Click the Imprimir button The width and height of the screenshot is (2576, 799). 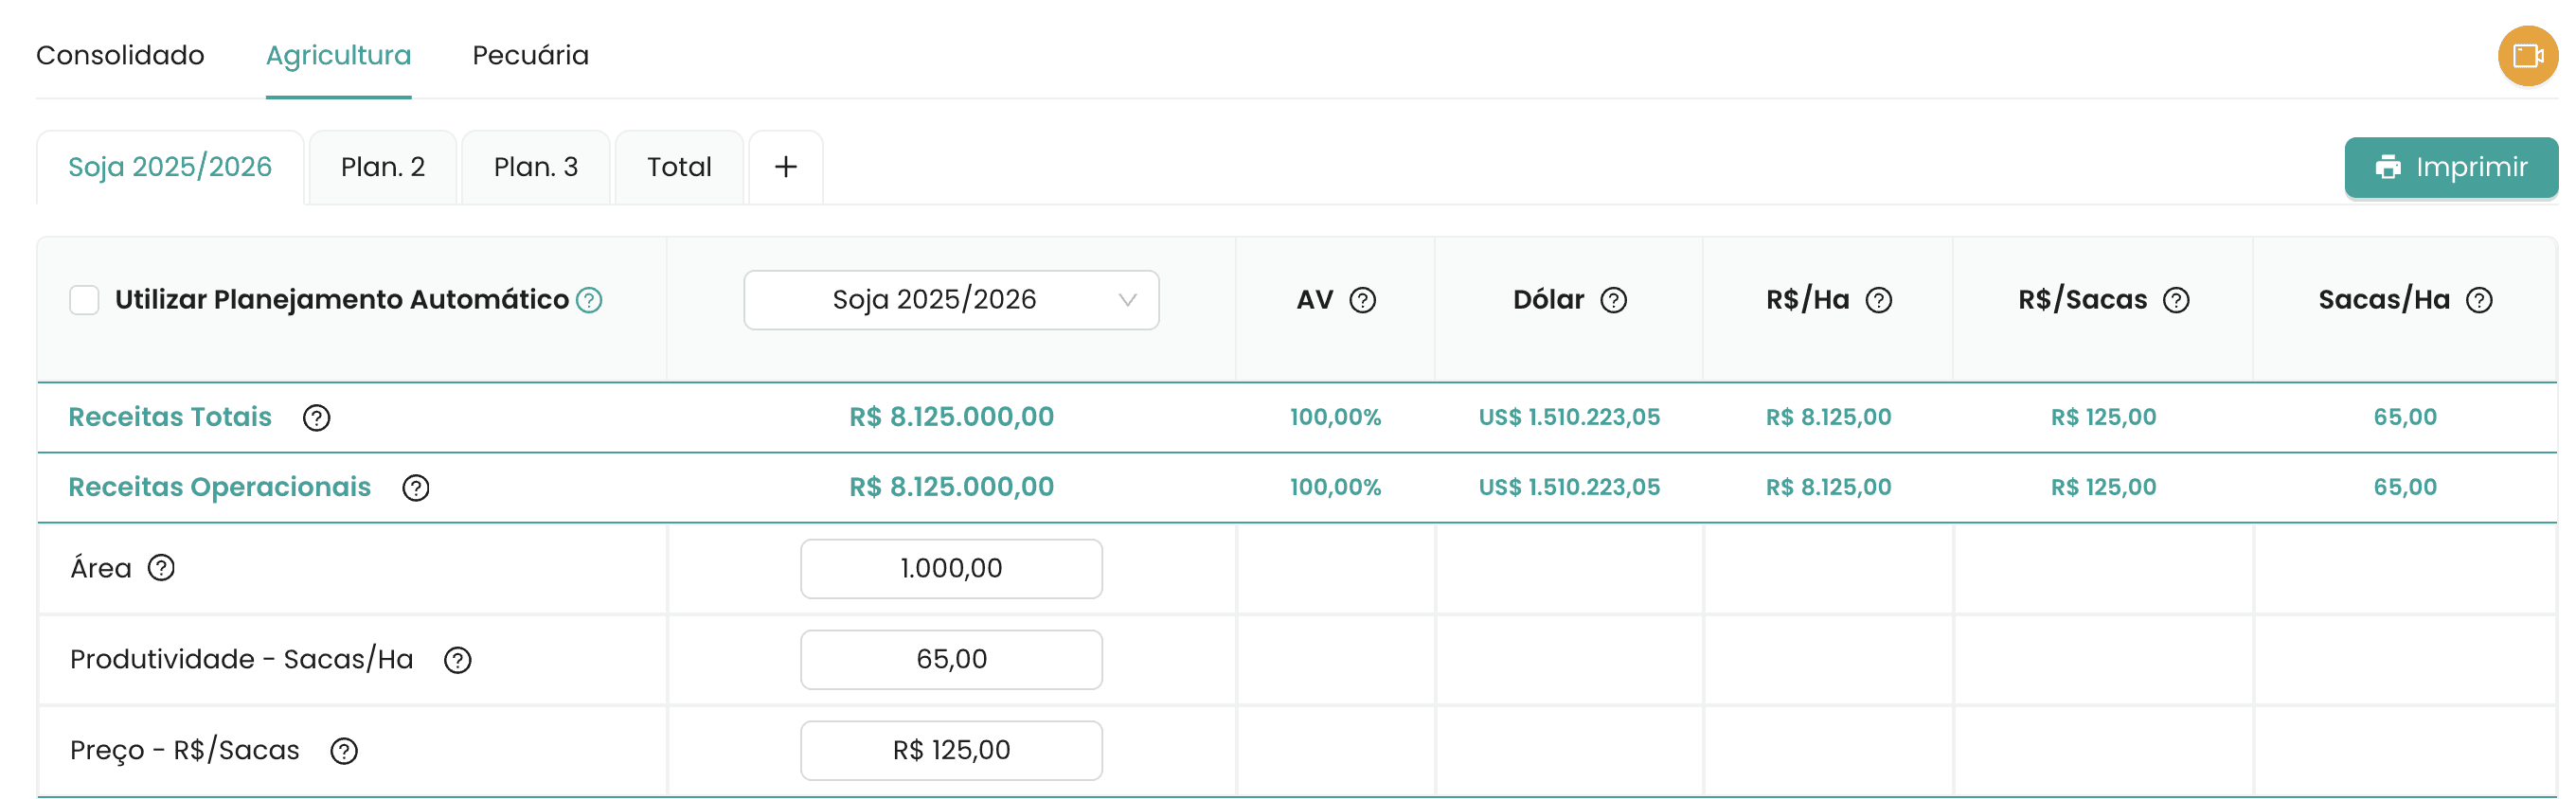click(x=2450, y=167)
